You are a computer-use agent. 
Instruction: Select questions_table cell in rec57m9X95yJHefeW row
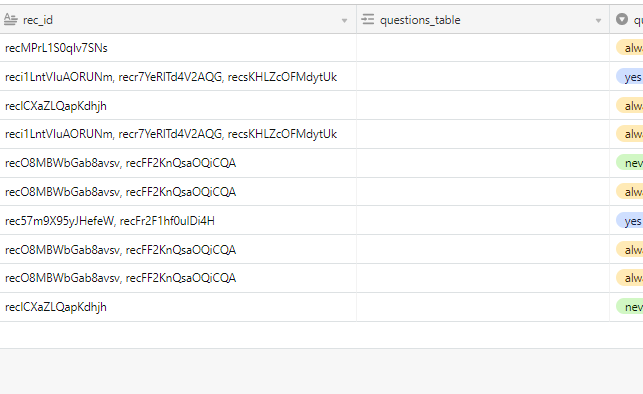(483, 221)
